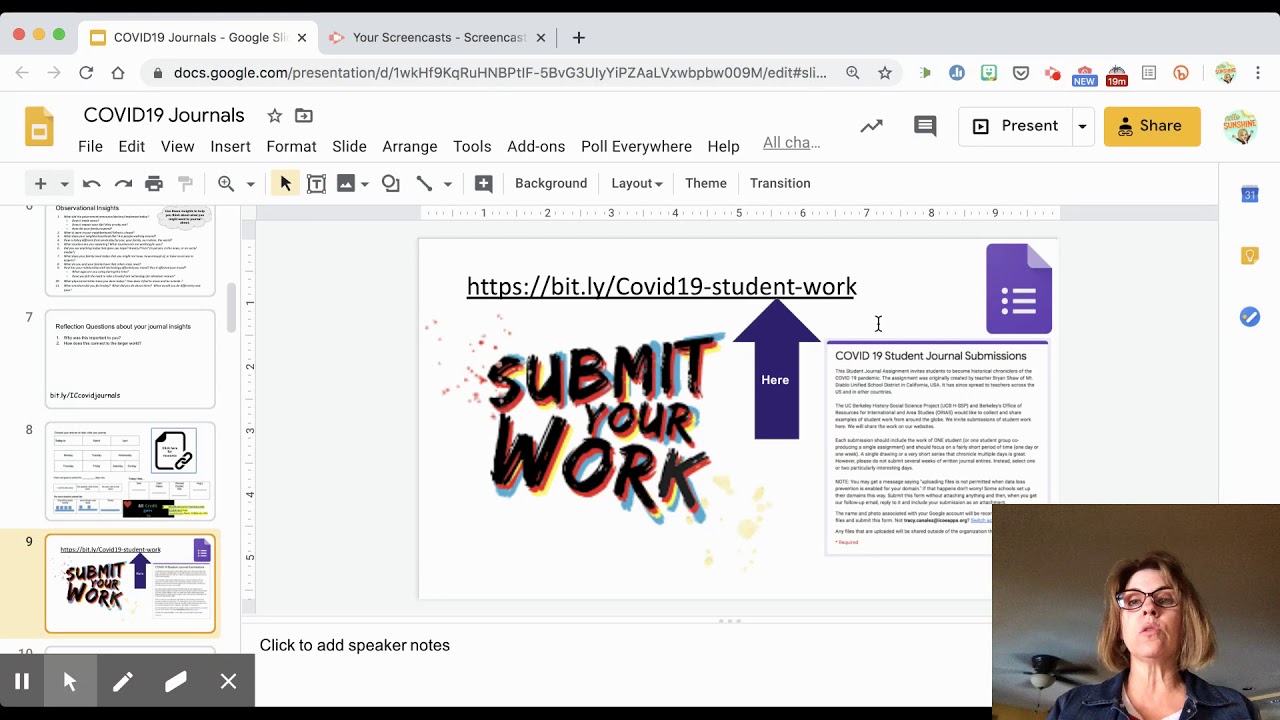This screenshot has height=720, width=1280.
Task: Select the arrow cursor Select tool
Action: point(285,183)
